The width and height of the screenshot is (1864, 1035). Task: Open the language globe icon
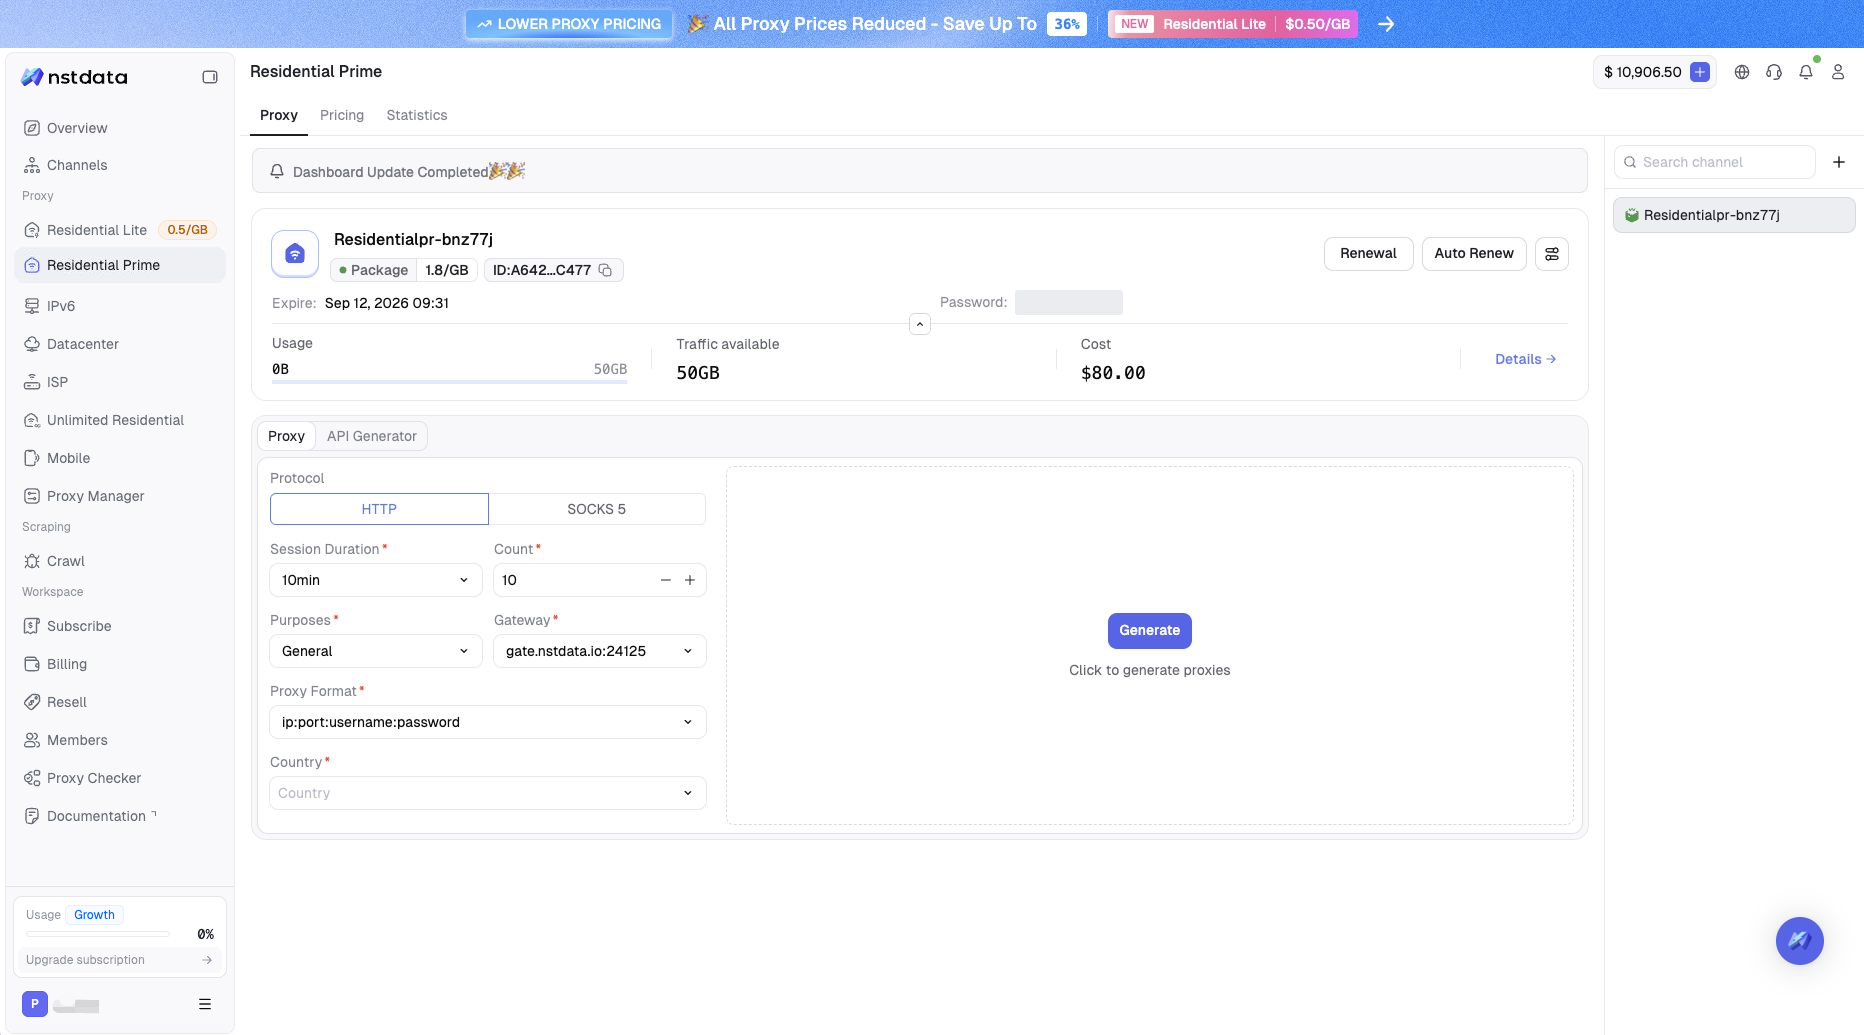(1742, 72)
